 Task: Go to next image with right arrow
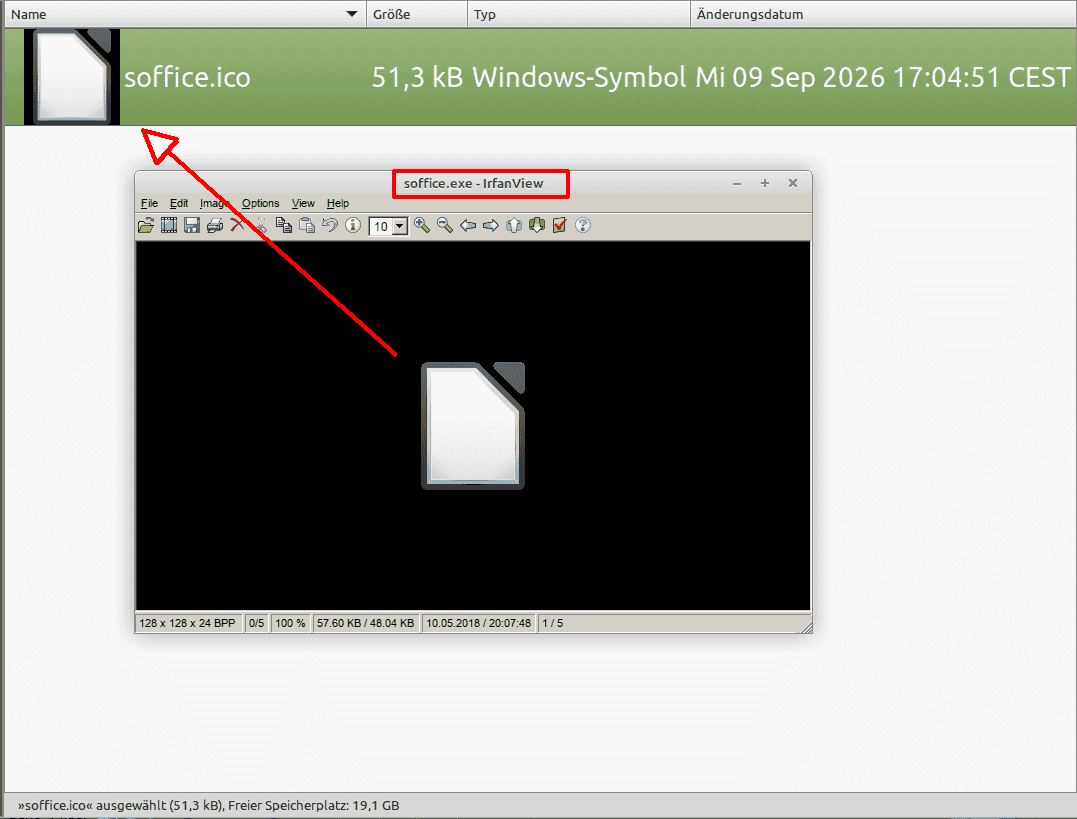[x=491, y=225]
